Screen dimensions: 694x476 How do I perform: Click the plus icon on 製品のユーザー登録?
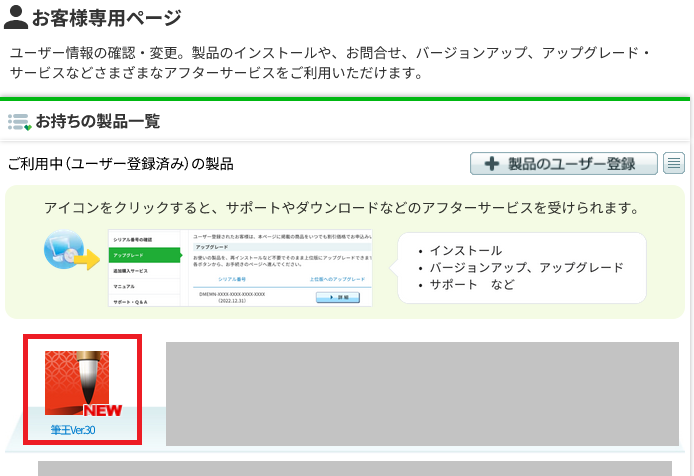(x=491, y=164)
